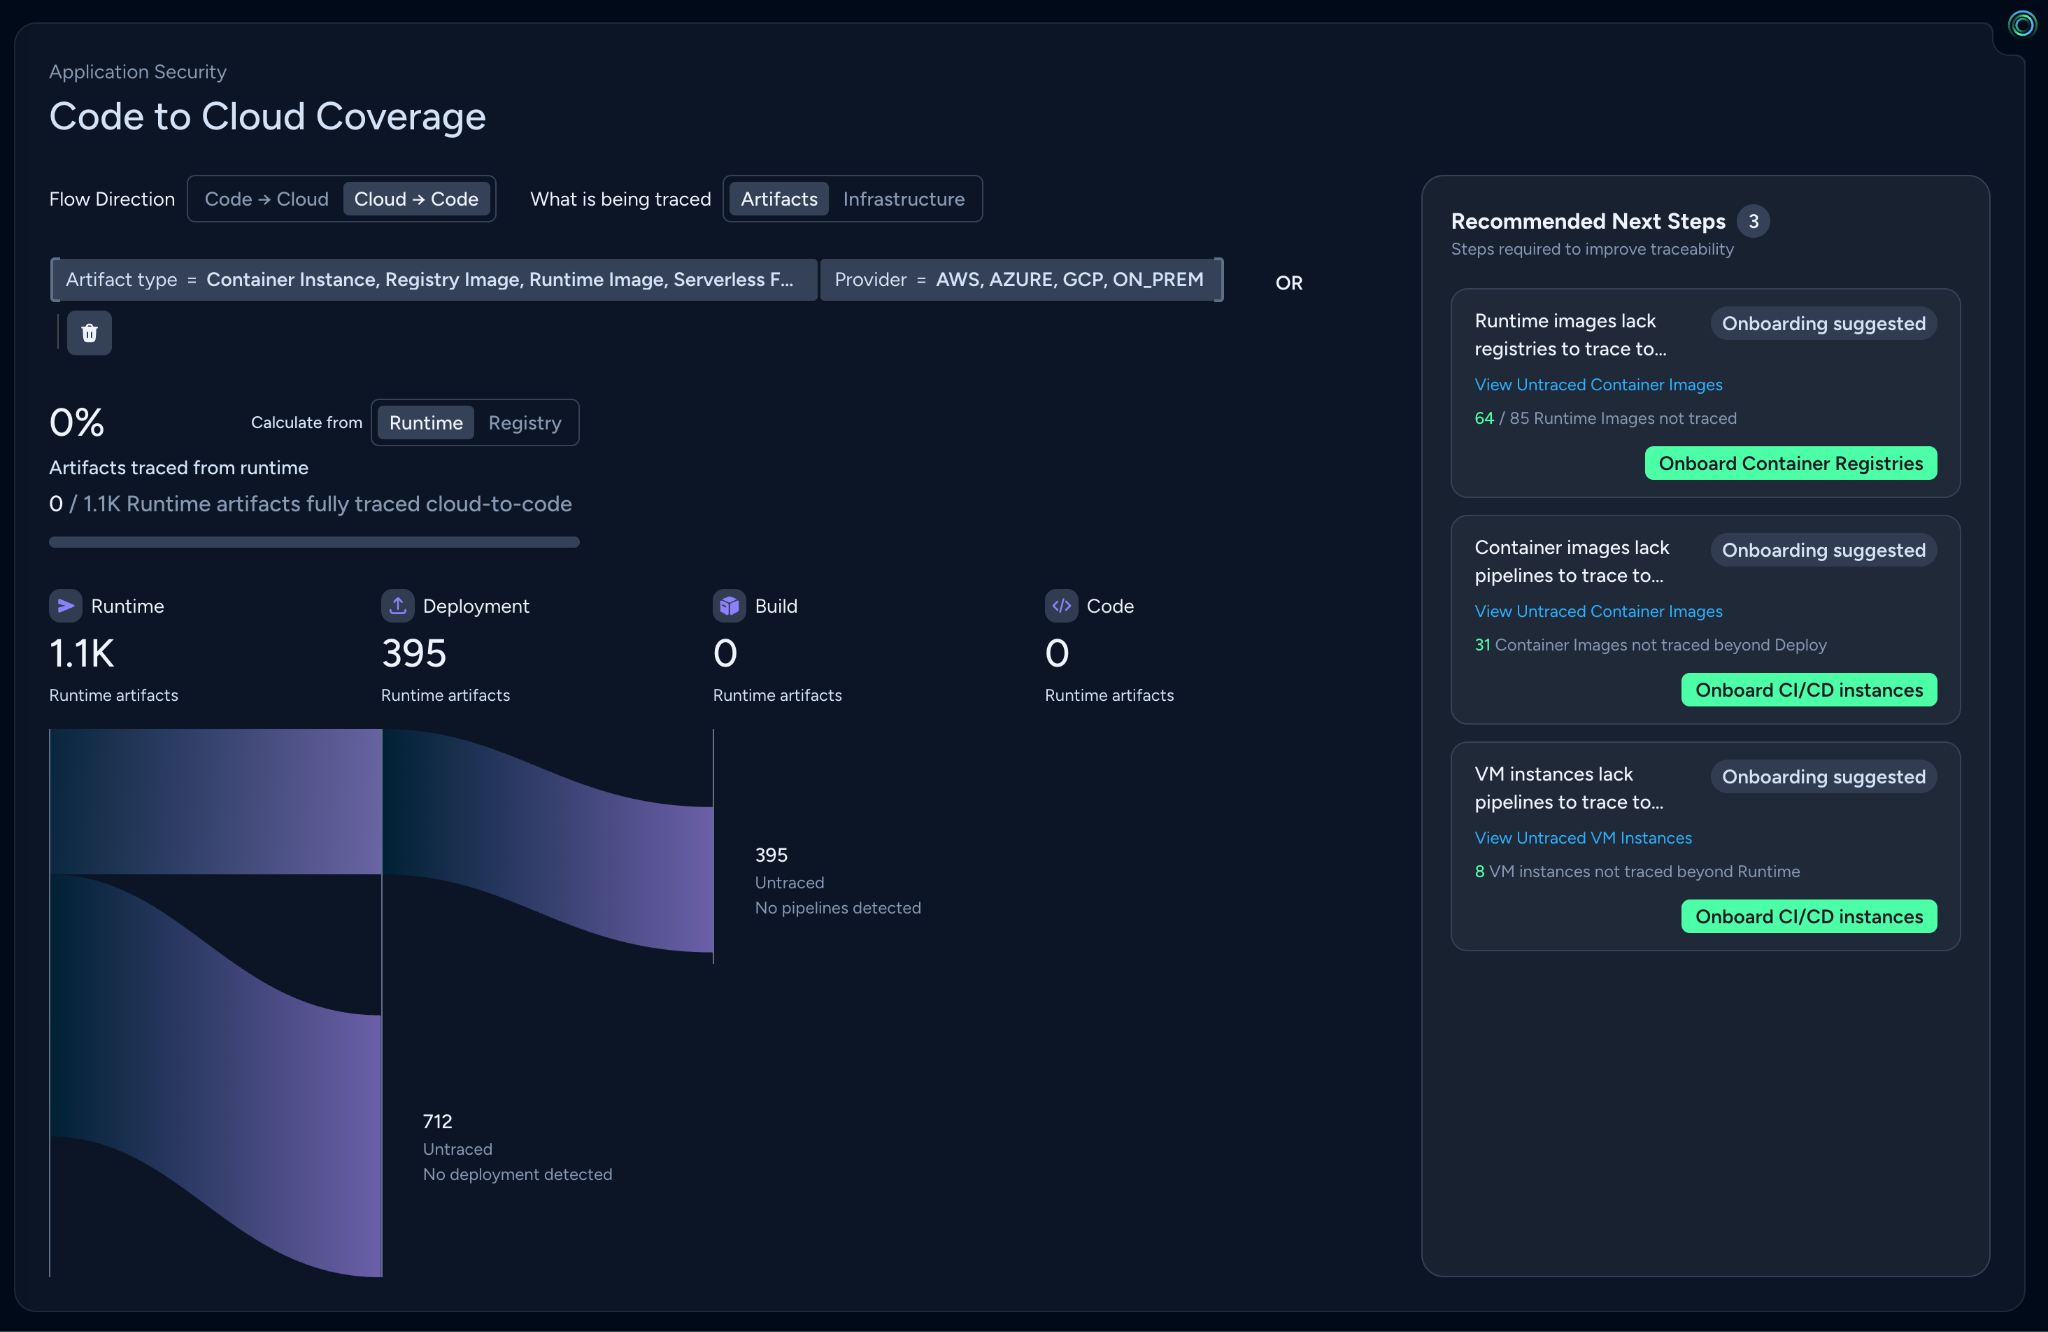Click Onboarding suggested badge on Container images card
This screenshot has height=1332, width=2048.
click(x=1823, y=550)
